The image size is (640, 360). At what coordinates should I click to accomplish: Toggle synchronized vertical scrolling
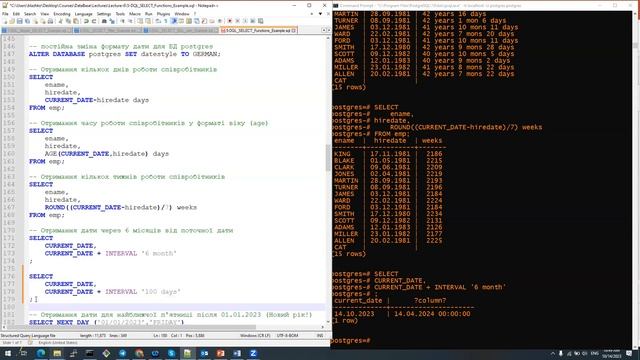tap(140, 21)
